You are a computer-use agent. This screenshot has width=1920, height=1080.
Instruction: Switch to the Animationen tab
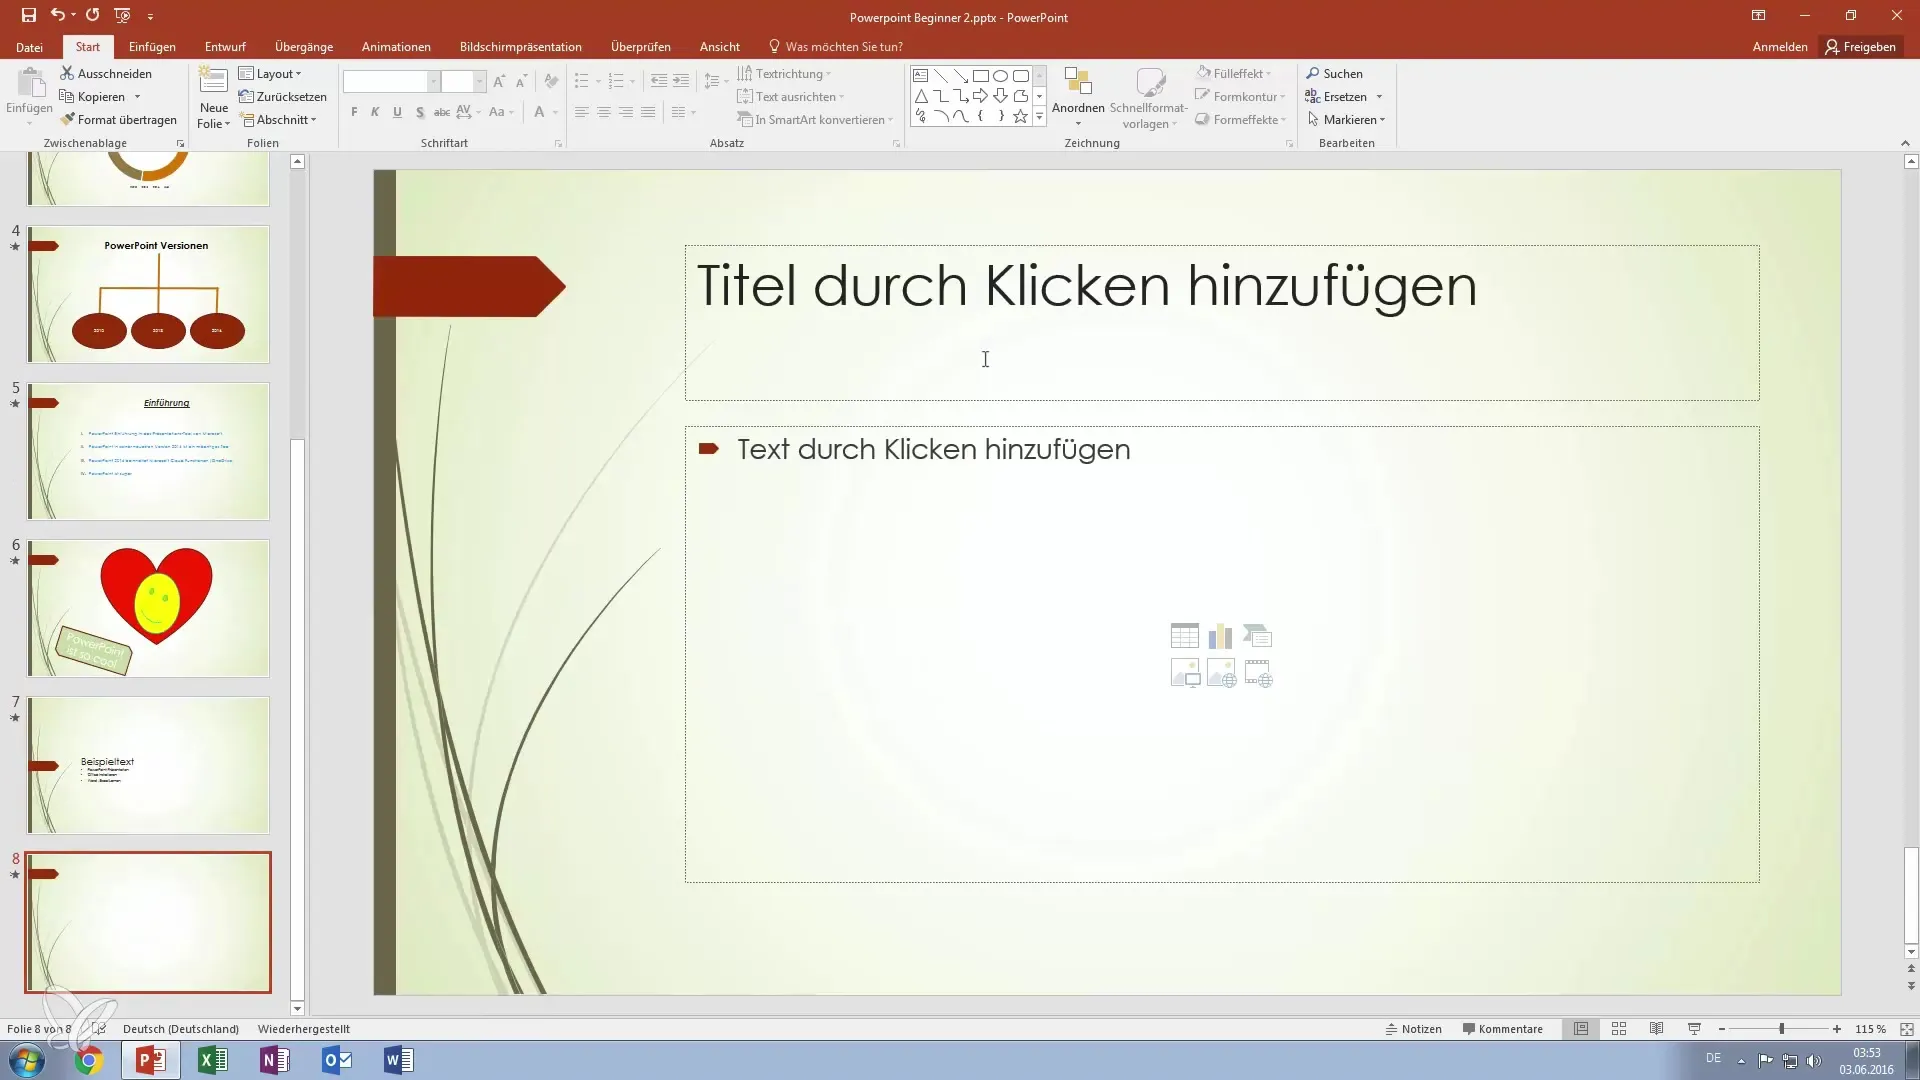[x=396, y=47]
